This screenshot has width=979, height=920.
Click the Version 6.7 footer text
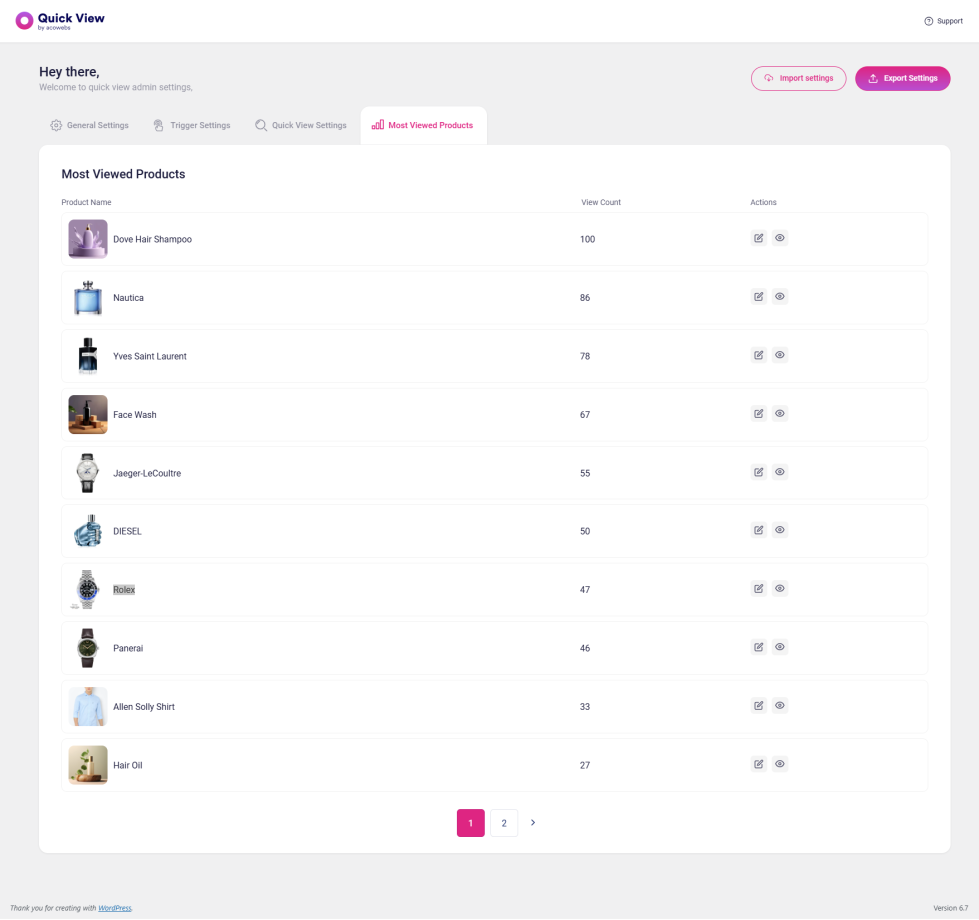point(951,908)
